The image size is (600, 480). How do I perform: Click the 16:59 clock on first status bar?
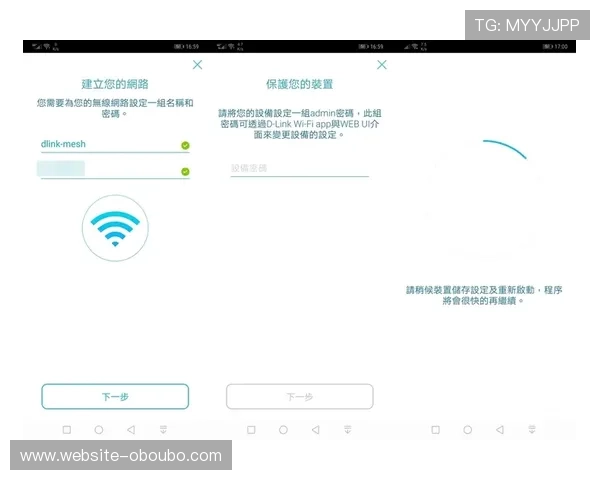(192, 47)
